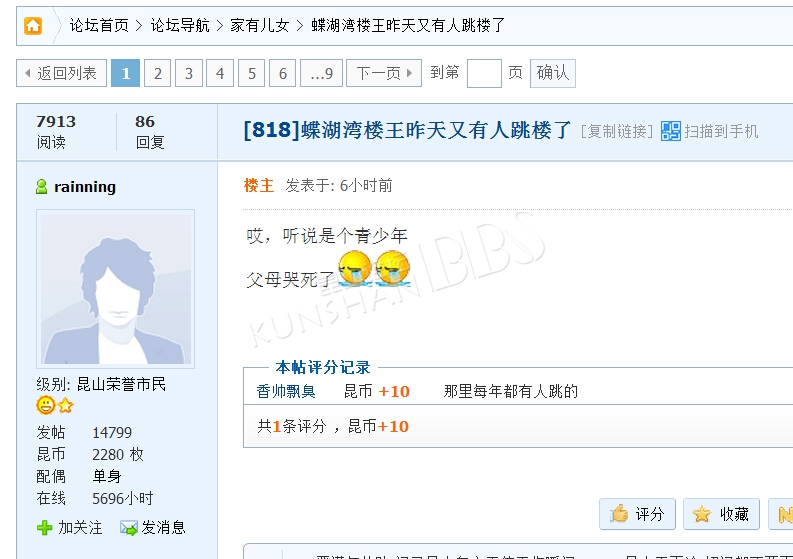
Task: Click the envelope 发消息 icon
Action: pyautogui.click(x=128, y=528)
